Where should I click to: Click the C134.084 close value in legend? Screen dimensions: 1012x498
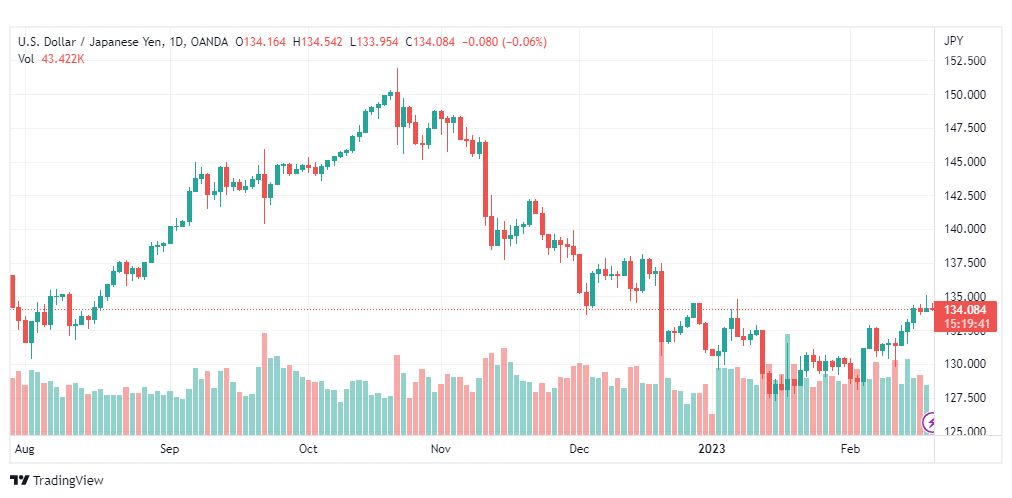click(430, 42)
